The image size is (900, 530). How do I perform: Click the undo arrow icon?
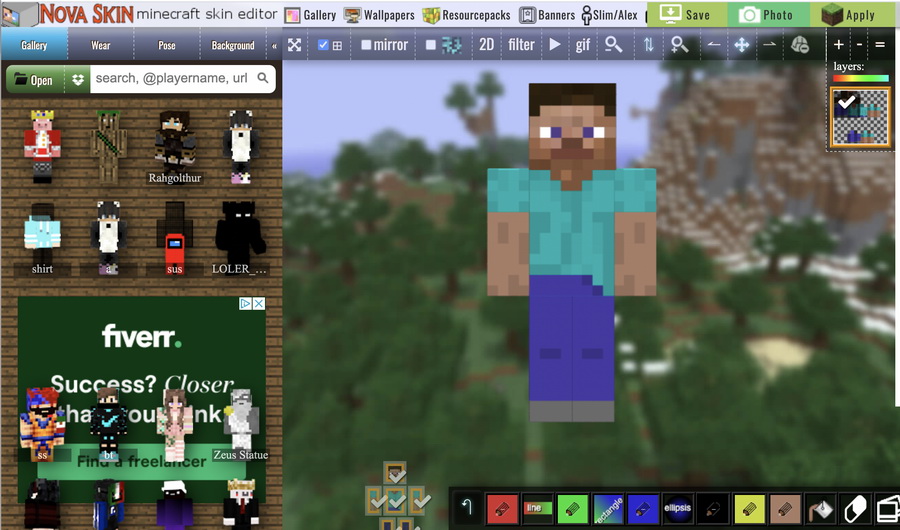466,507
